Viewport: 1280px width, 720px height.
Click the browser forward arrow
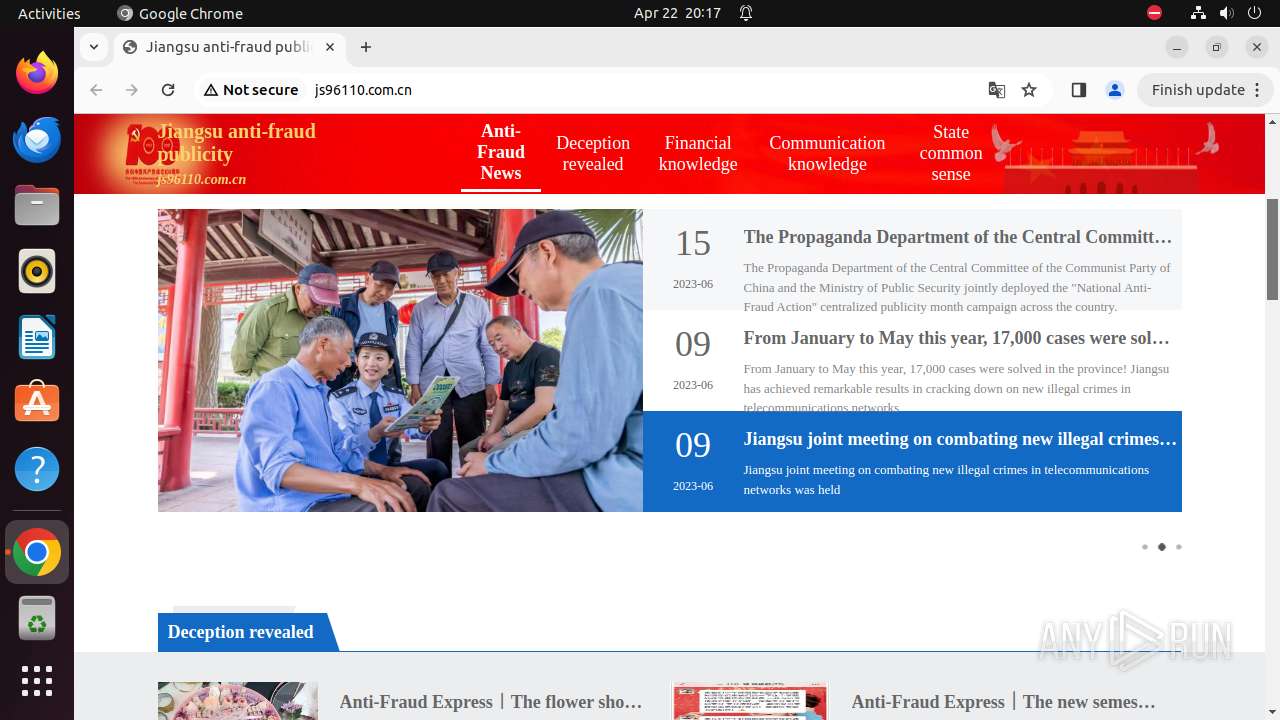[x=132, y=90]
